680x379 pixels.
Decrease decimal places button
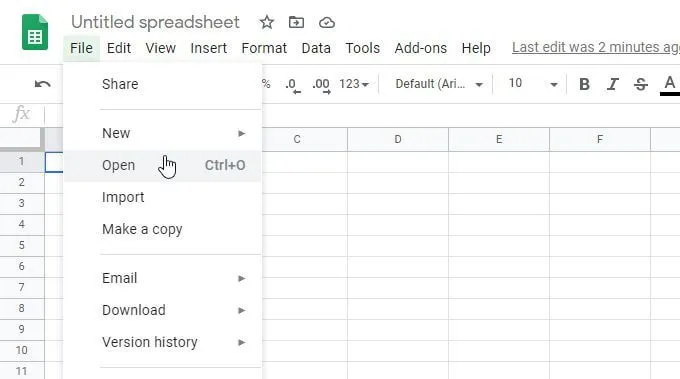[x=293, y=85]
